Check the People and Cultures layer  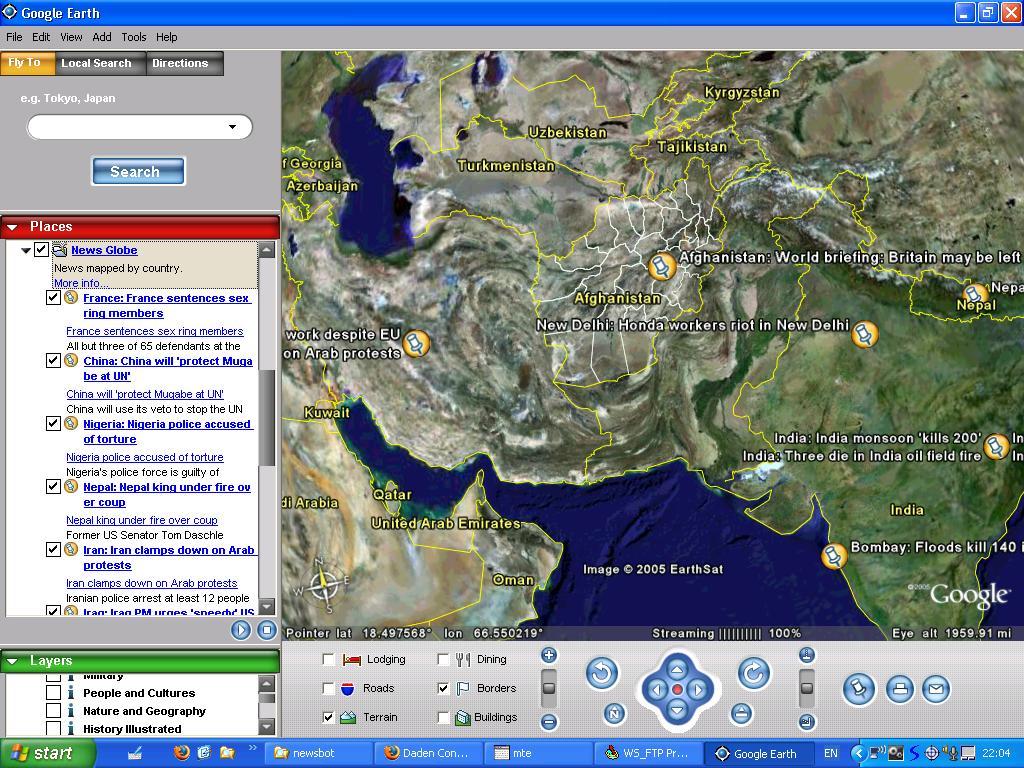pyautogui.click(x=54, y=693)
